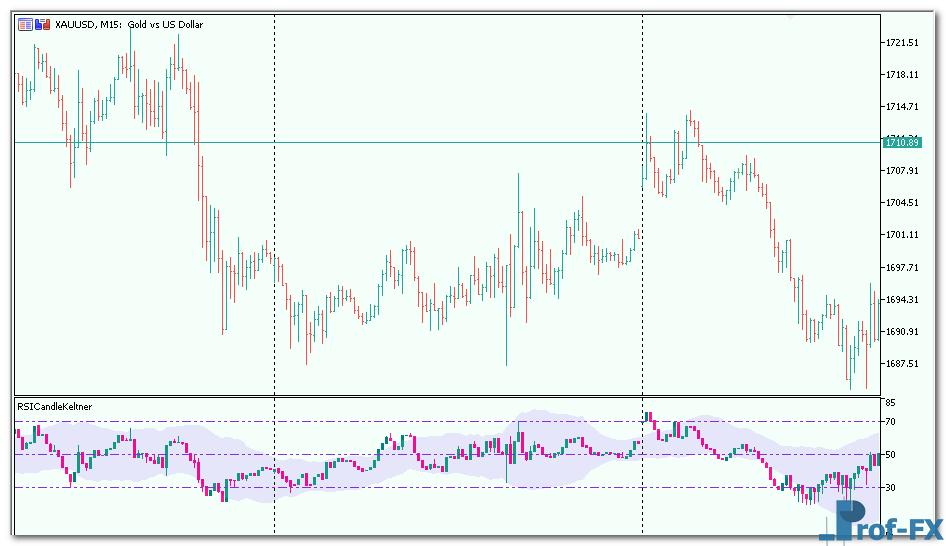Click the 1721.51 price axis label

tap(901, 43)
